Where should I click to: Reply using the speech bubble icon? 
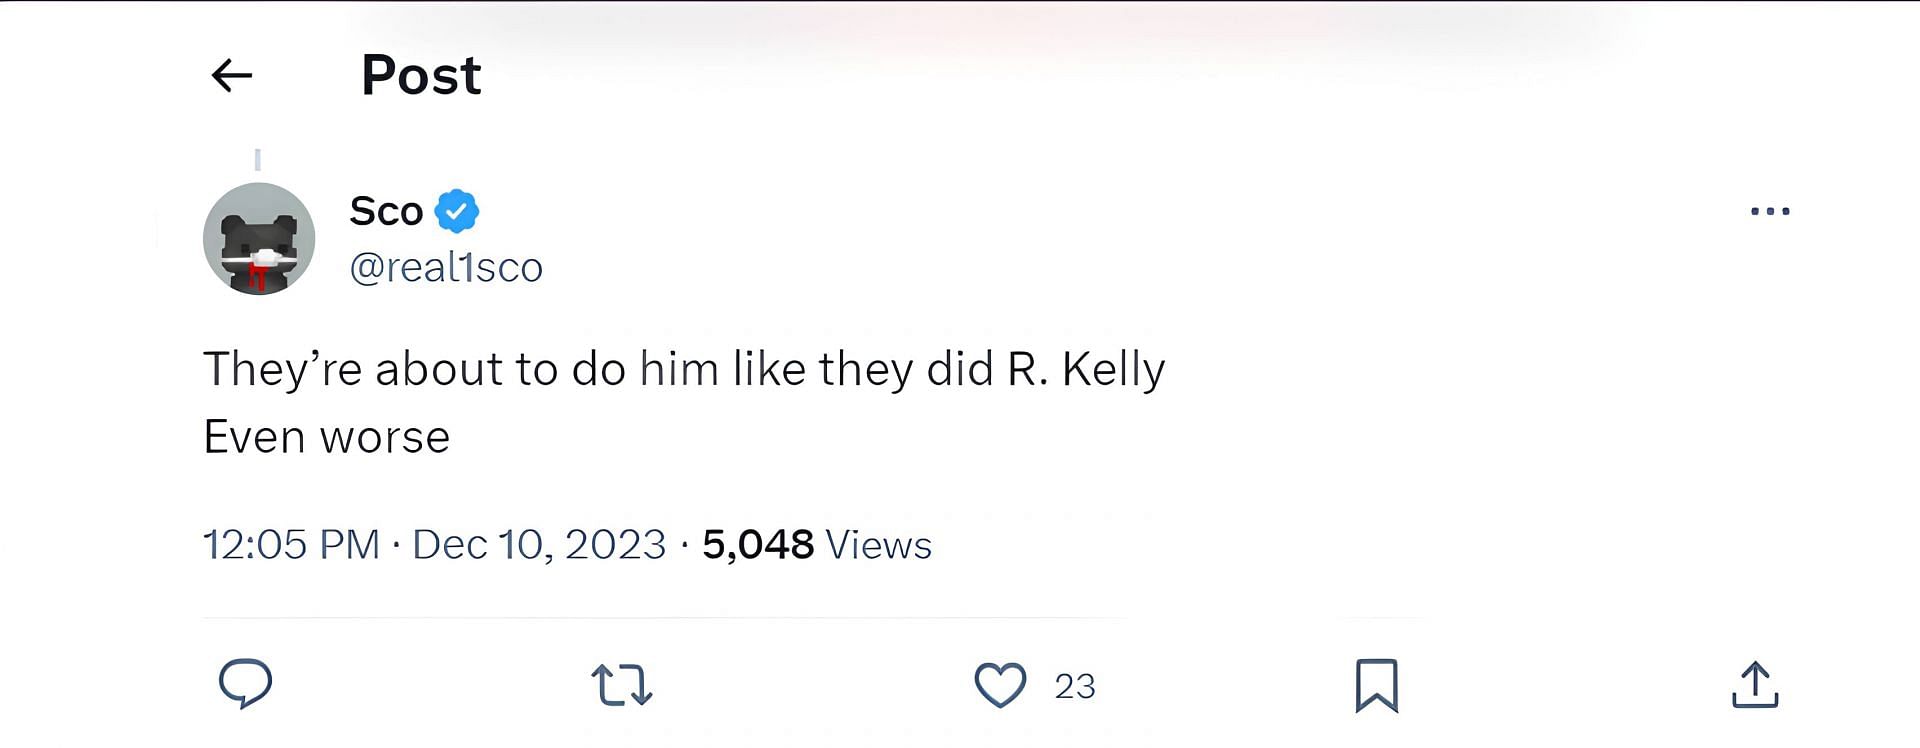pos(245,685)
